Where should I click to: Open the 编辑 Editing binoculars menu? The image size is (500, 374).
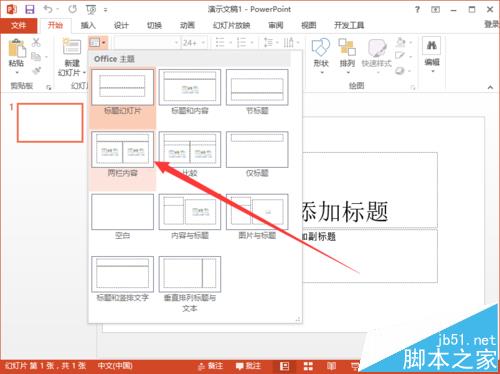pyautogui.click(x=432, y=55)
